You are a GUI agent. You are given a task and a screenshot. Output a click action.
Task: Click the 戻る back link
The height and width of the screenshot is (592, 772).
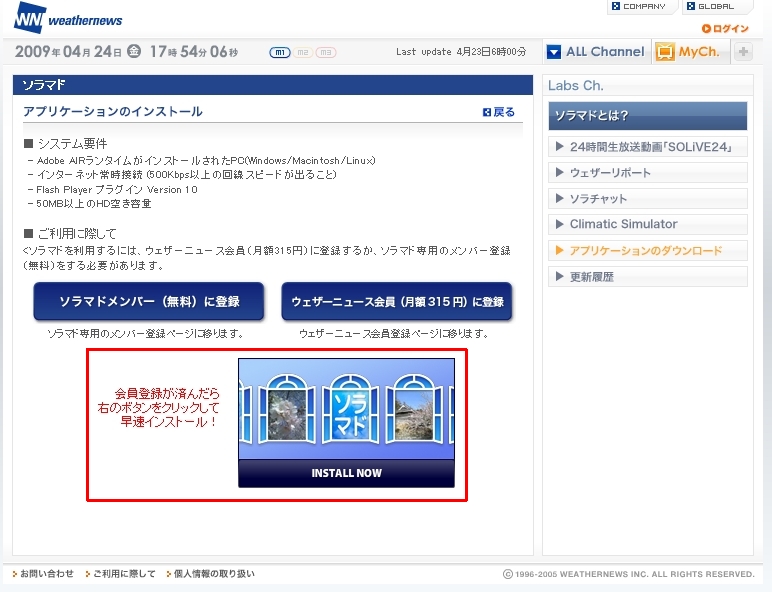click(x=499, y=112)
